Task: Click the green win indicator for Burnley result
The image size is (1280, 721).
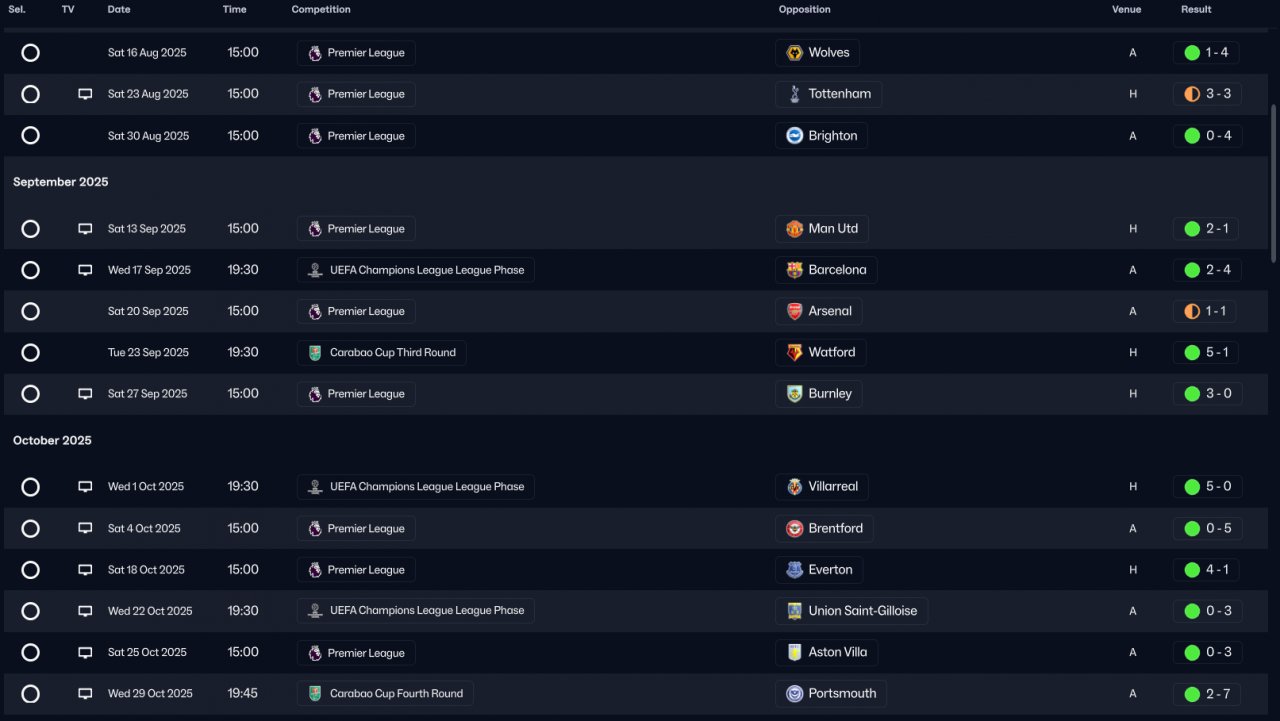Action: coord(1192,394)
